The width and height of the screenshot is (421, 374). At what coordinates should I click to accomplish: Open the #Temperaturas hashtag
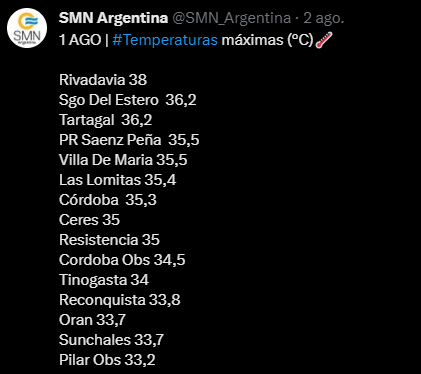click(x=165, y=40)
